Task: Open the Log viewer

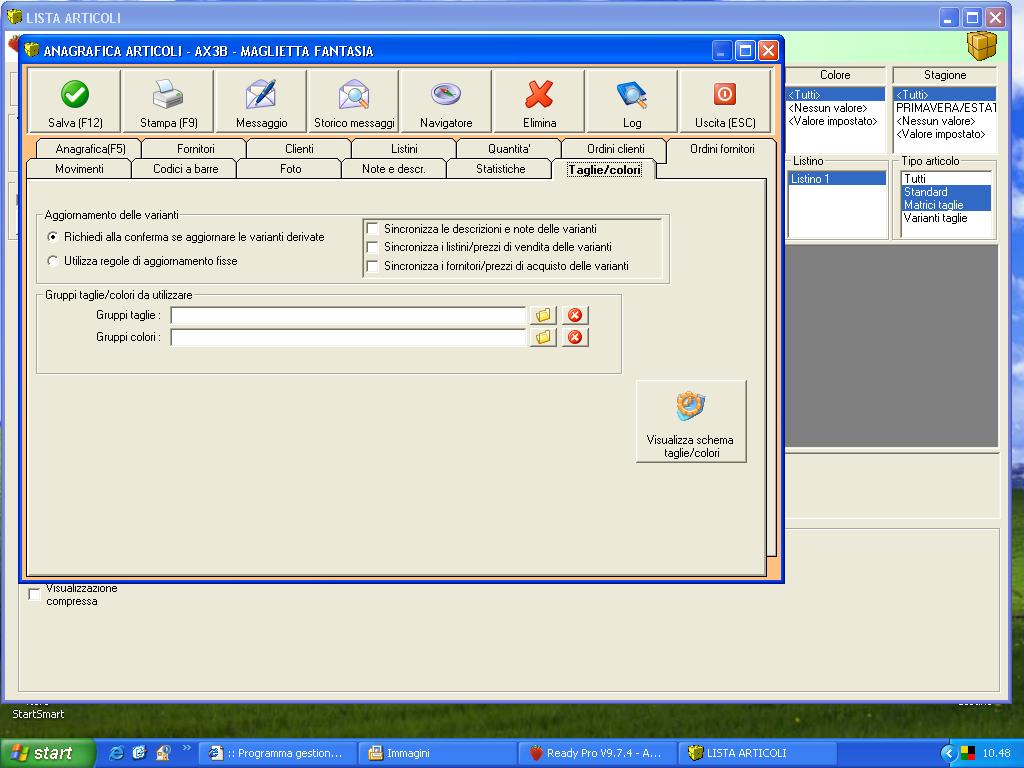Action: point(632,101)
